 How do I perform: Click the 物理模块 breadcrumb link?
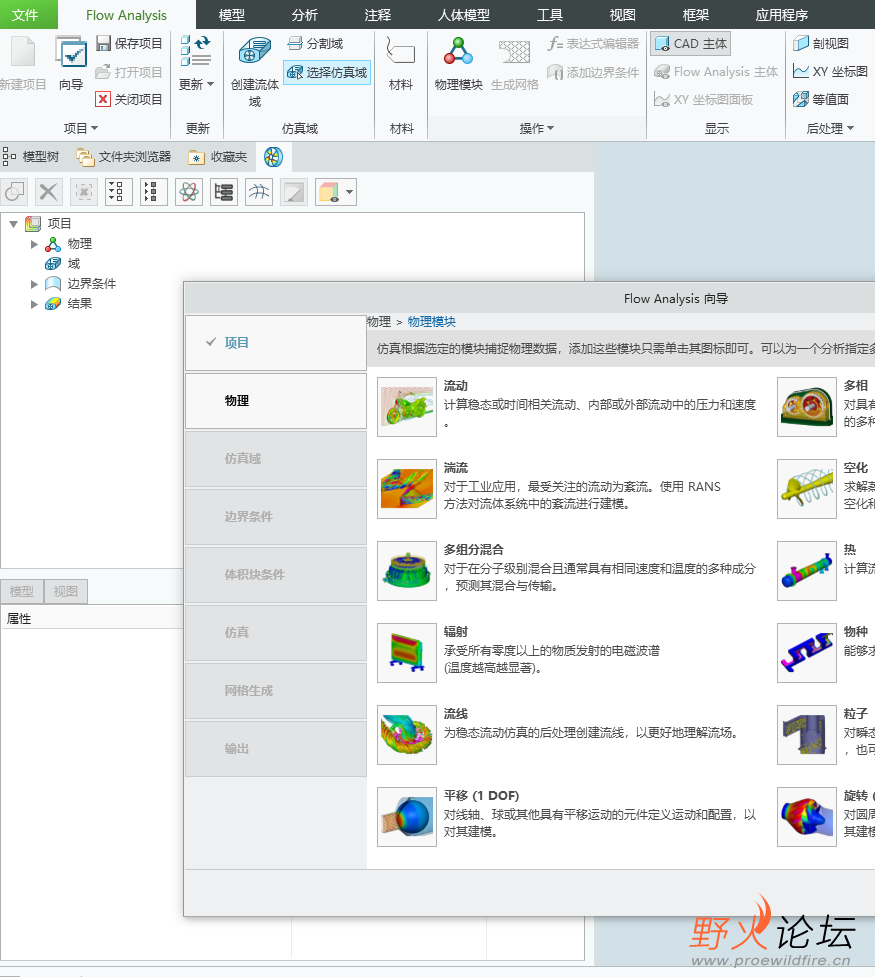pyautogui.click(x=431, y=322)
